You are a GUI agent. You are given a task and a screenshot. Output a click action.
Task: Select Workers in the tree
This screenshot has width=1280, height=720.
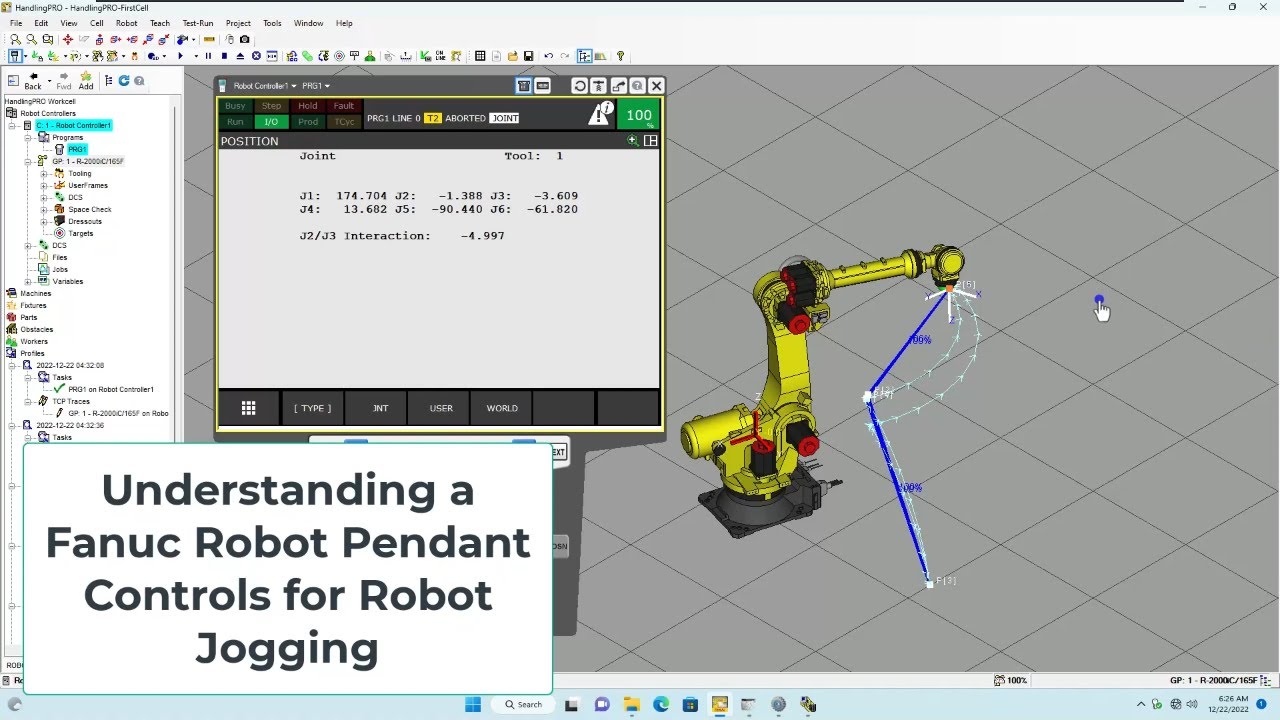click(x=34, y=341)
